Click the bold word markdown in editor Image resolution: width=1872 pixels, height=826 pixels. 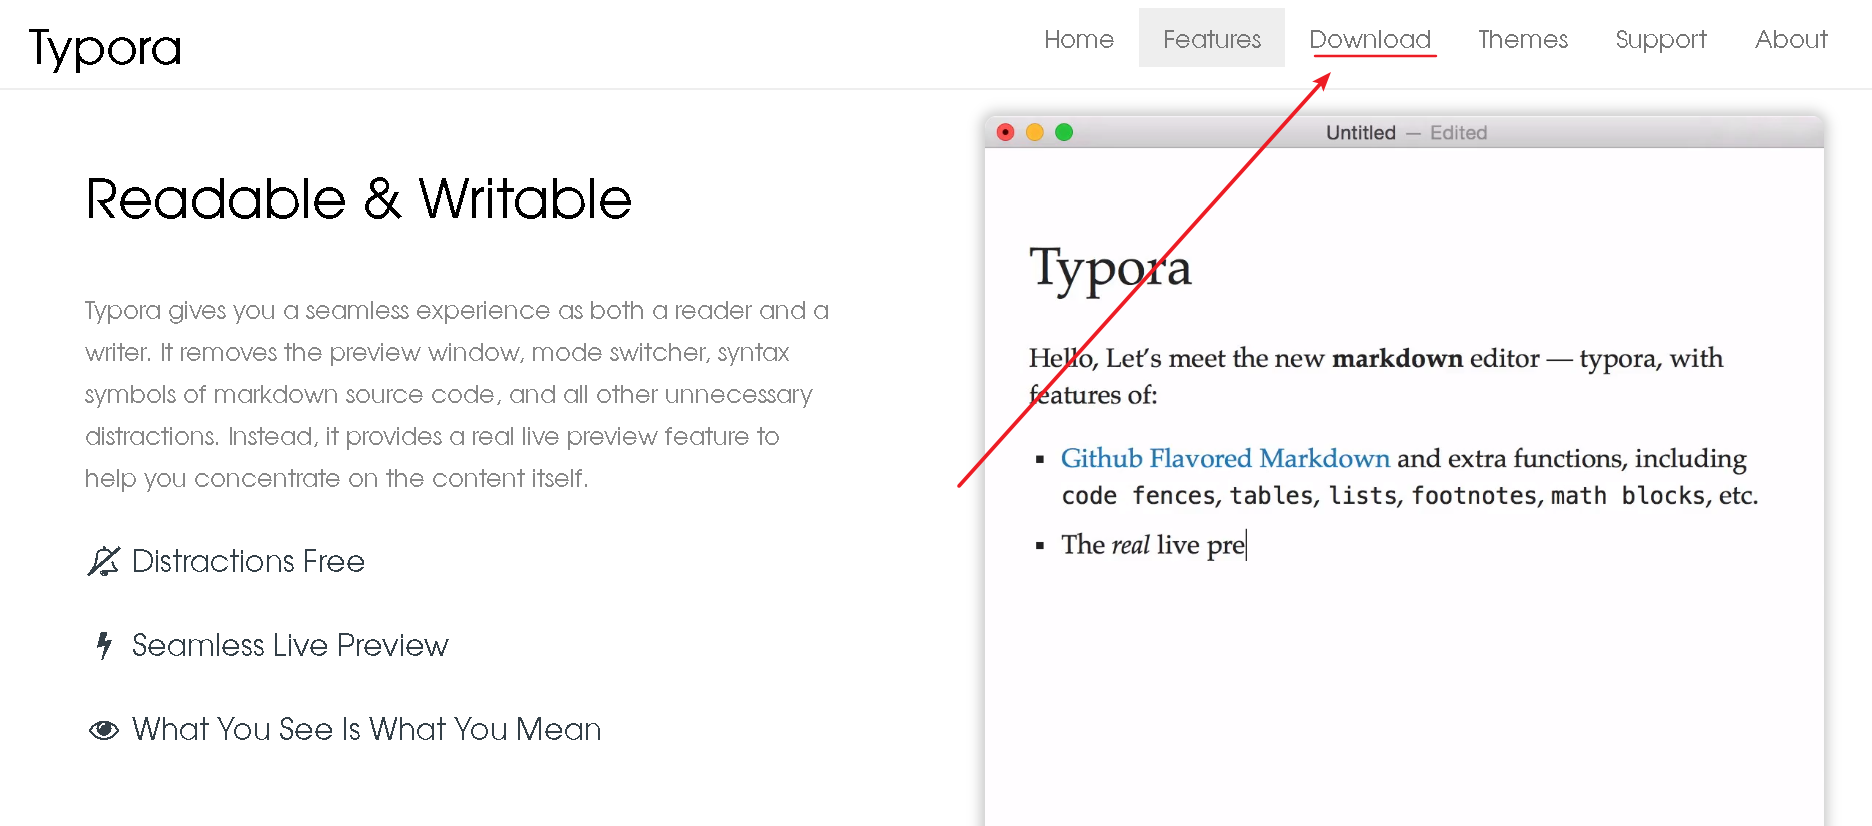1397,358
